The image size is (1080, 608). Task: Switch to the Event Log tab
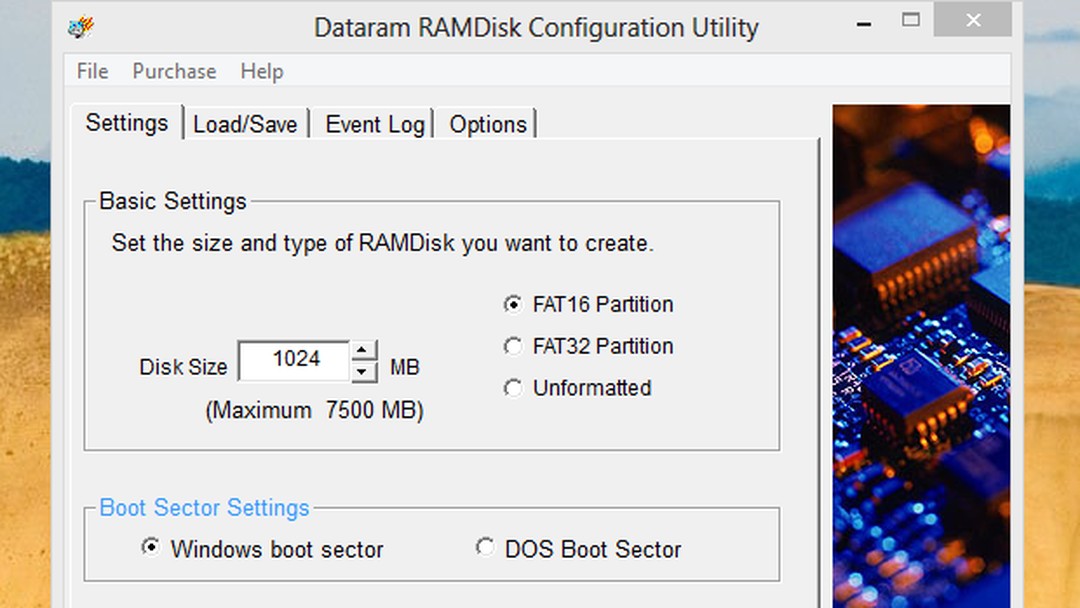(x=374, y=123)
